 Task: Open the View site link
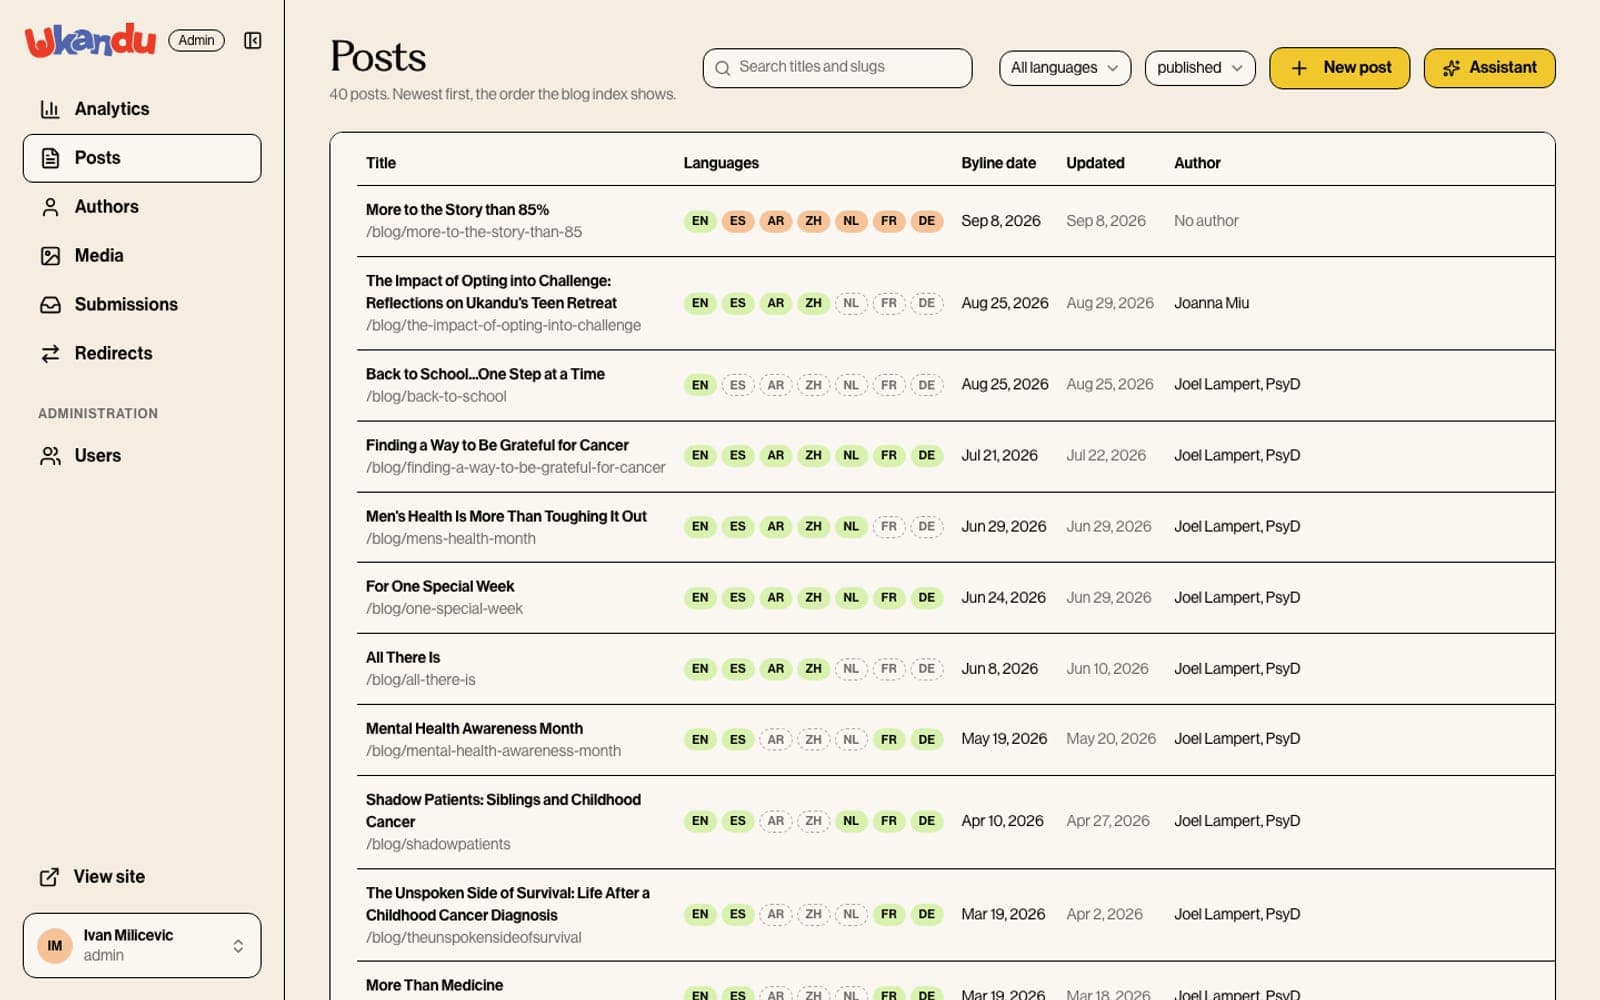click(x=142, y=877)
